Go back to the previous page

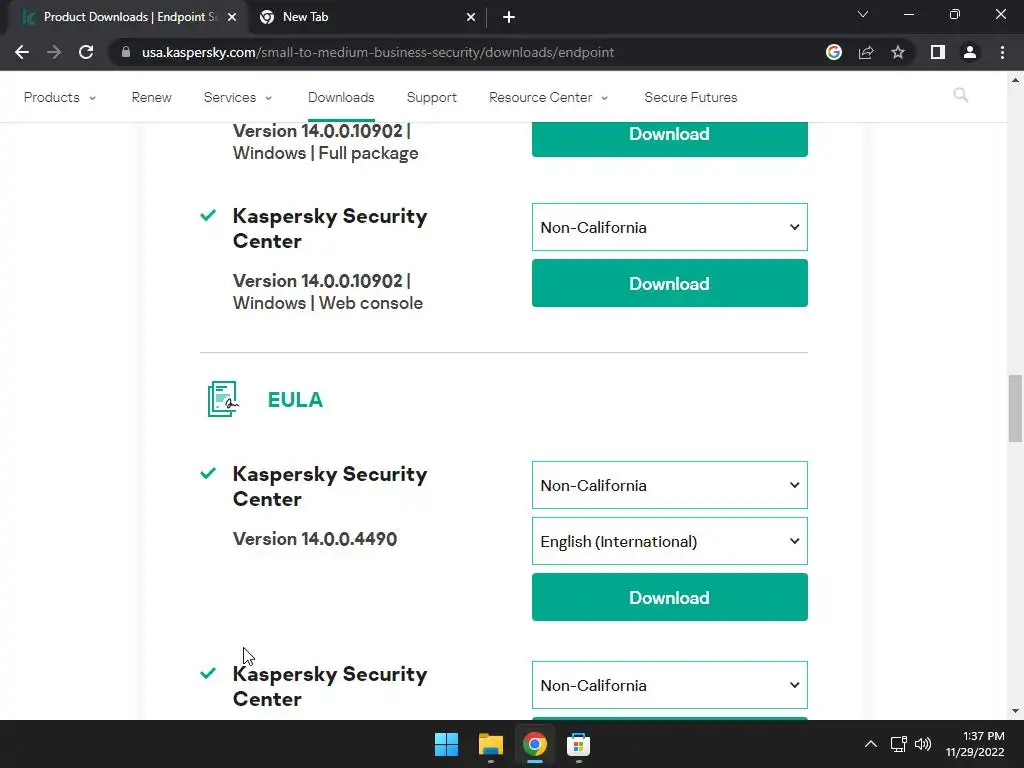click(22, 52)
